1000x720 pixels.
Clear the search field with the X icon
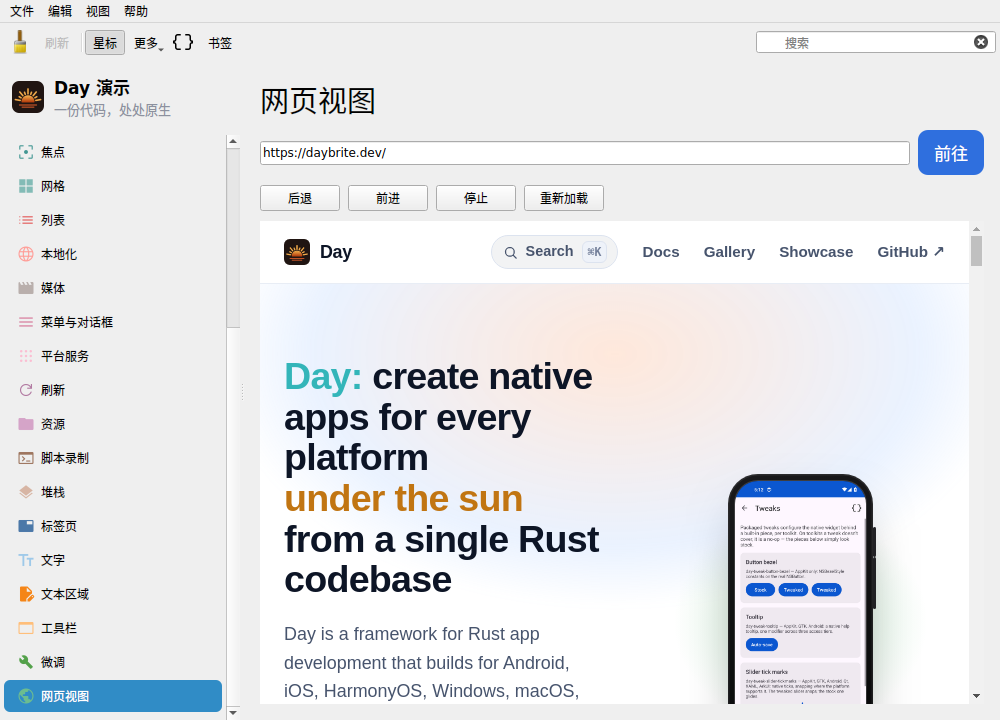pyautogui.click(x=981, y=42)
